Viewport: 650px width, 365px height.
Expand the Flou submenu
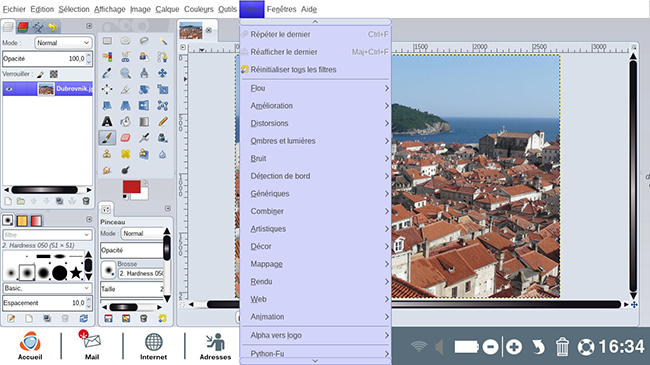point(315,88)
